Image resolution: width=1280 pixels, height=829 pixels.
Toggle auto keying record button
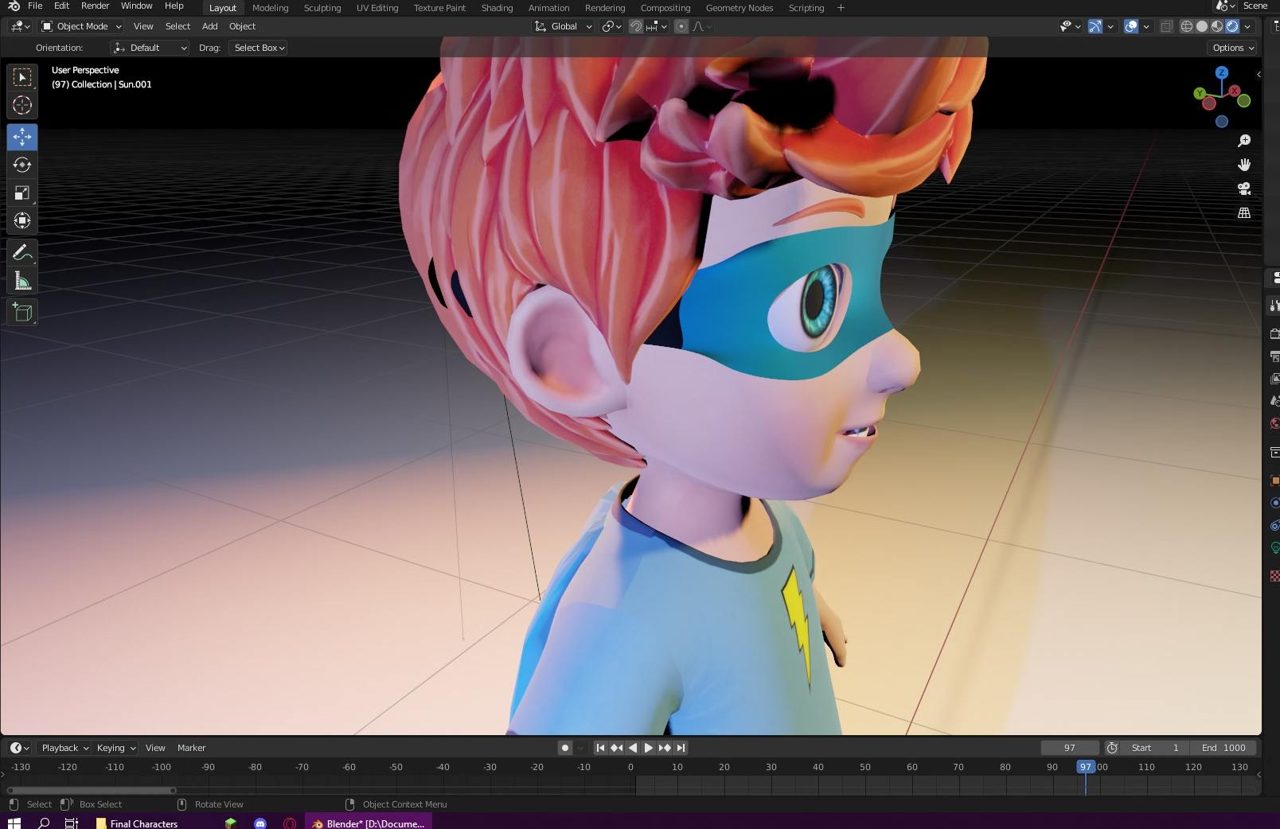[565, 748]
